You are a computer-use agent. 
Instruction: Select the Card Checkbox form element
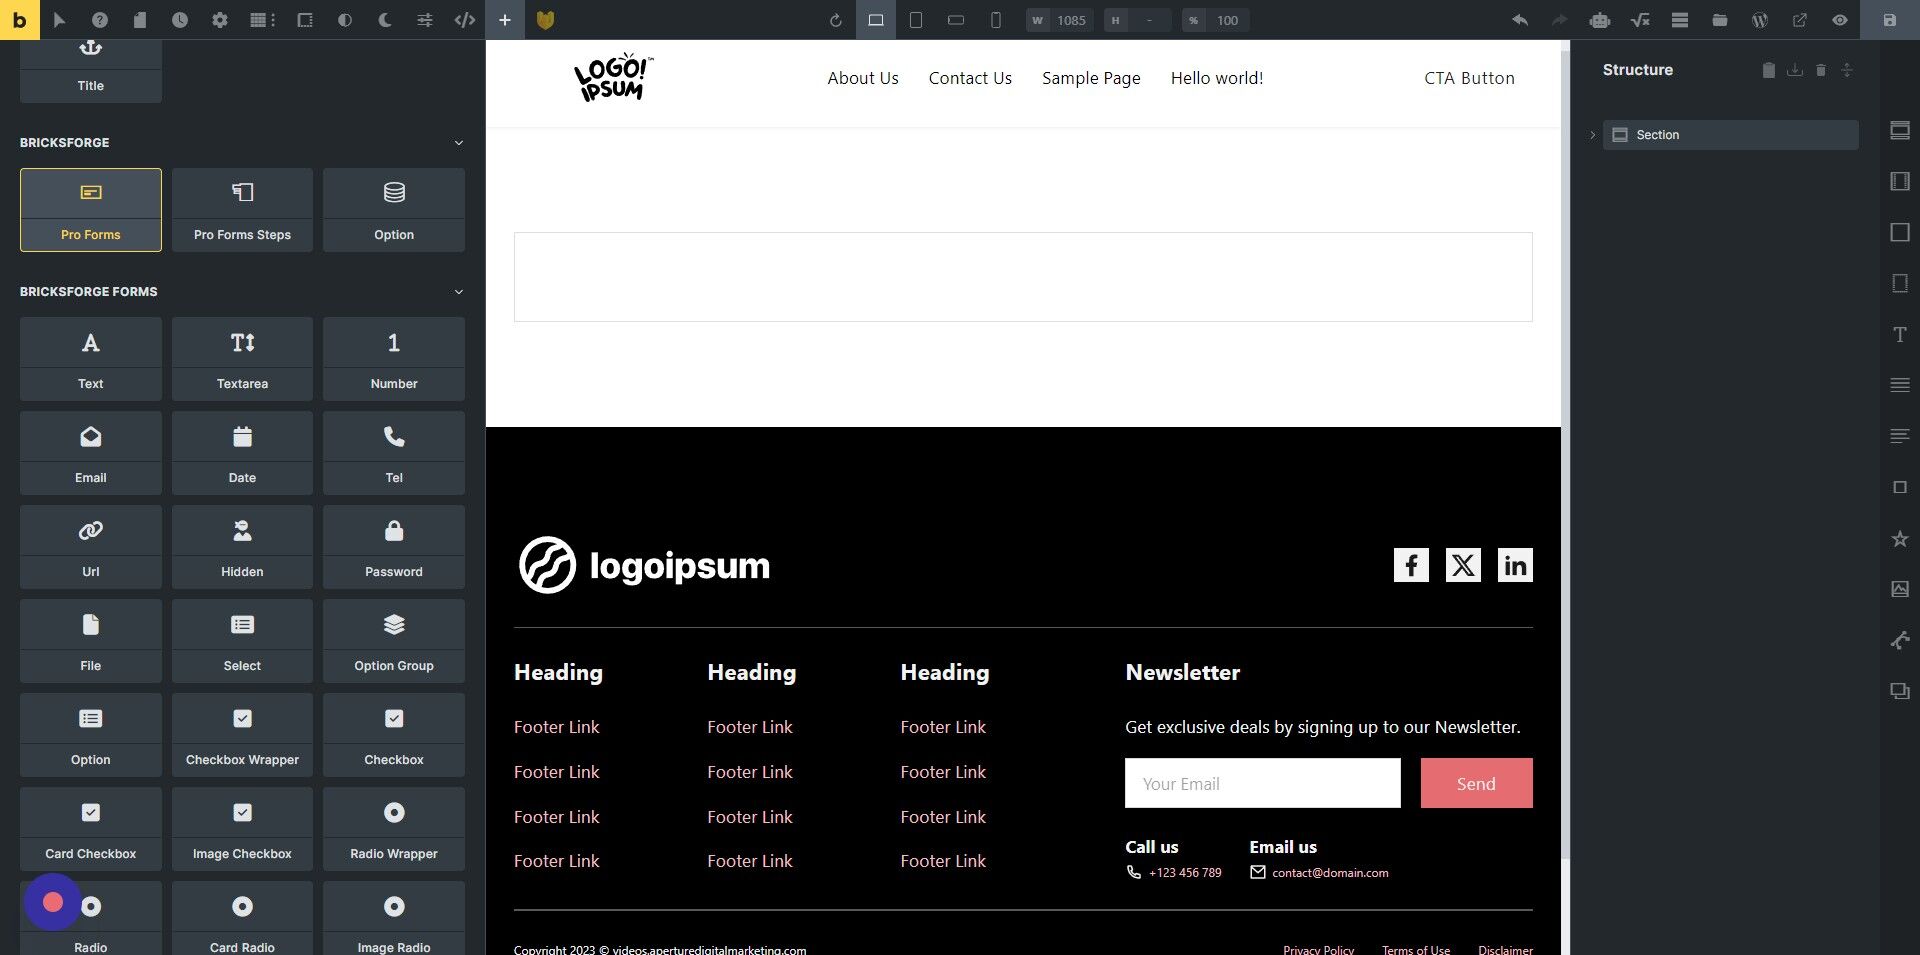[90, 828]
